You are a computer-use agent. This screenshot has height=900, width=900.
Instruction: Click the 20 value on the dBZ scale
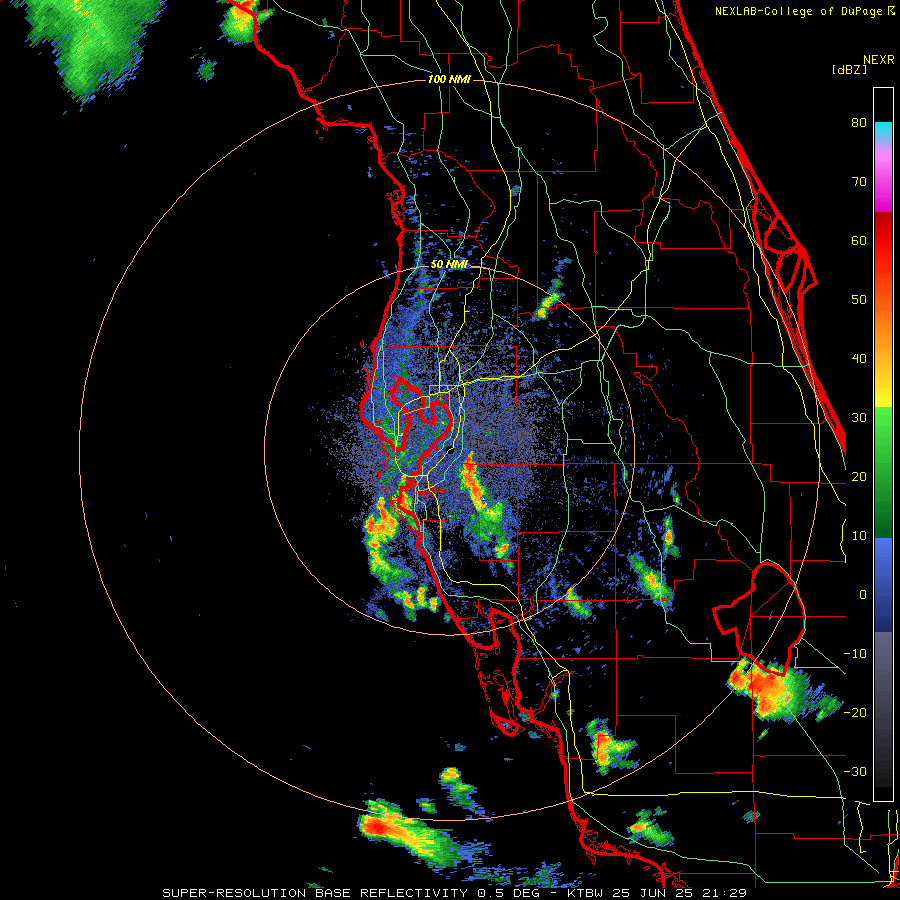coord(859,476)
